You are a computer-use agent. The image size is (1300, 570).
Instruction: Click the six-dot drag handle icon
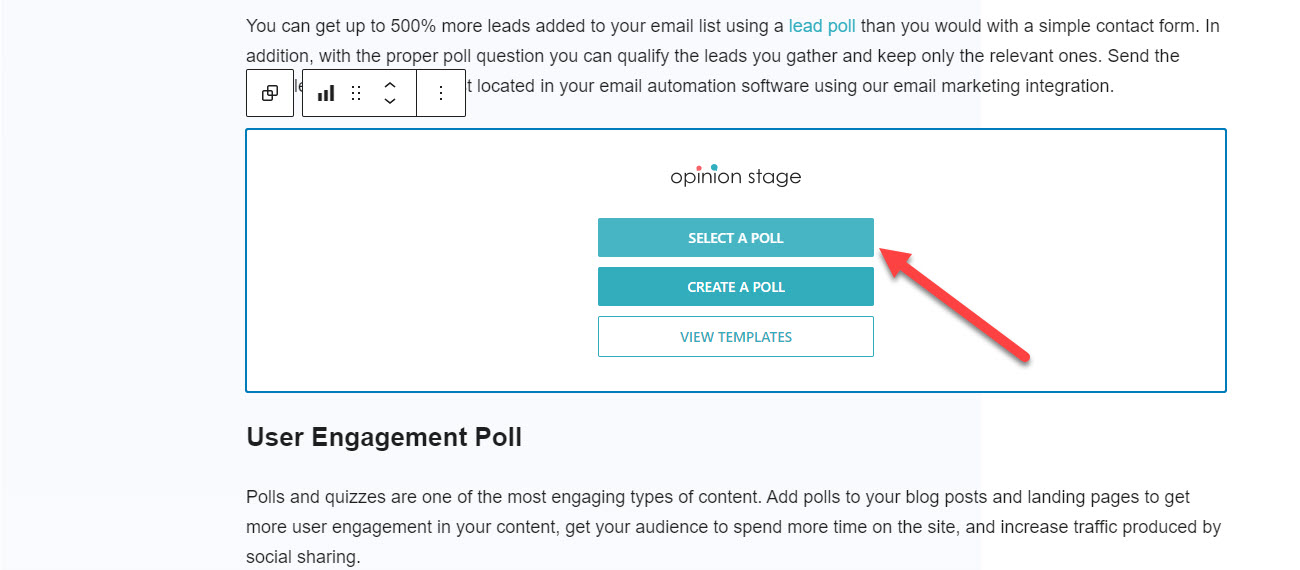click(356, 93)
